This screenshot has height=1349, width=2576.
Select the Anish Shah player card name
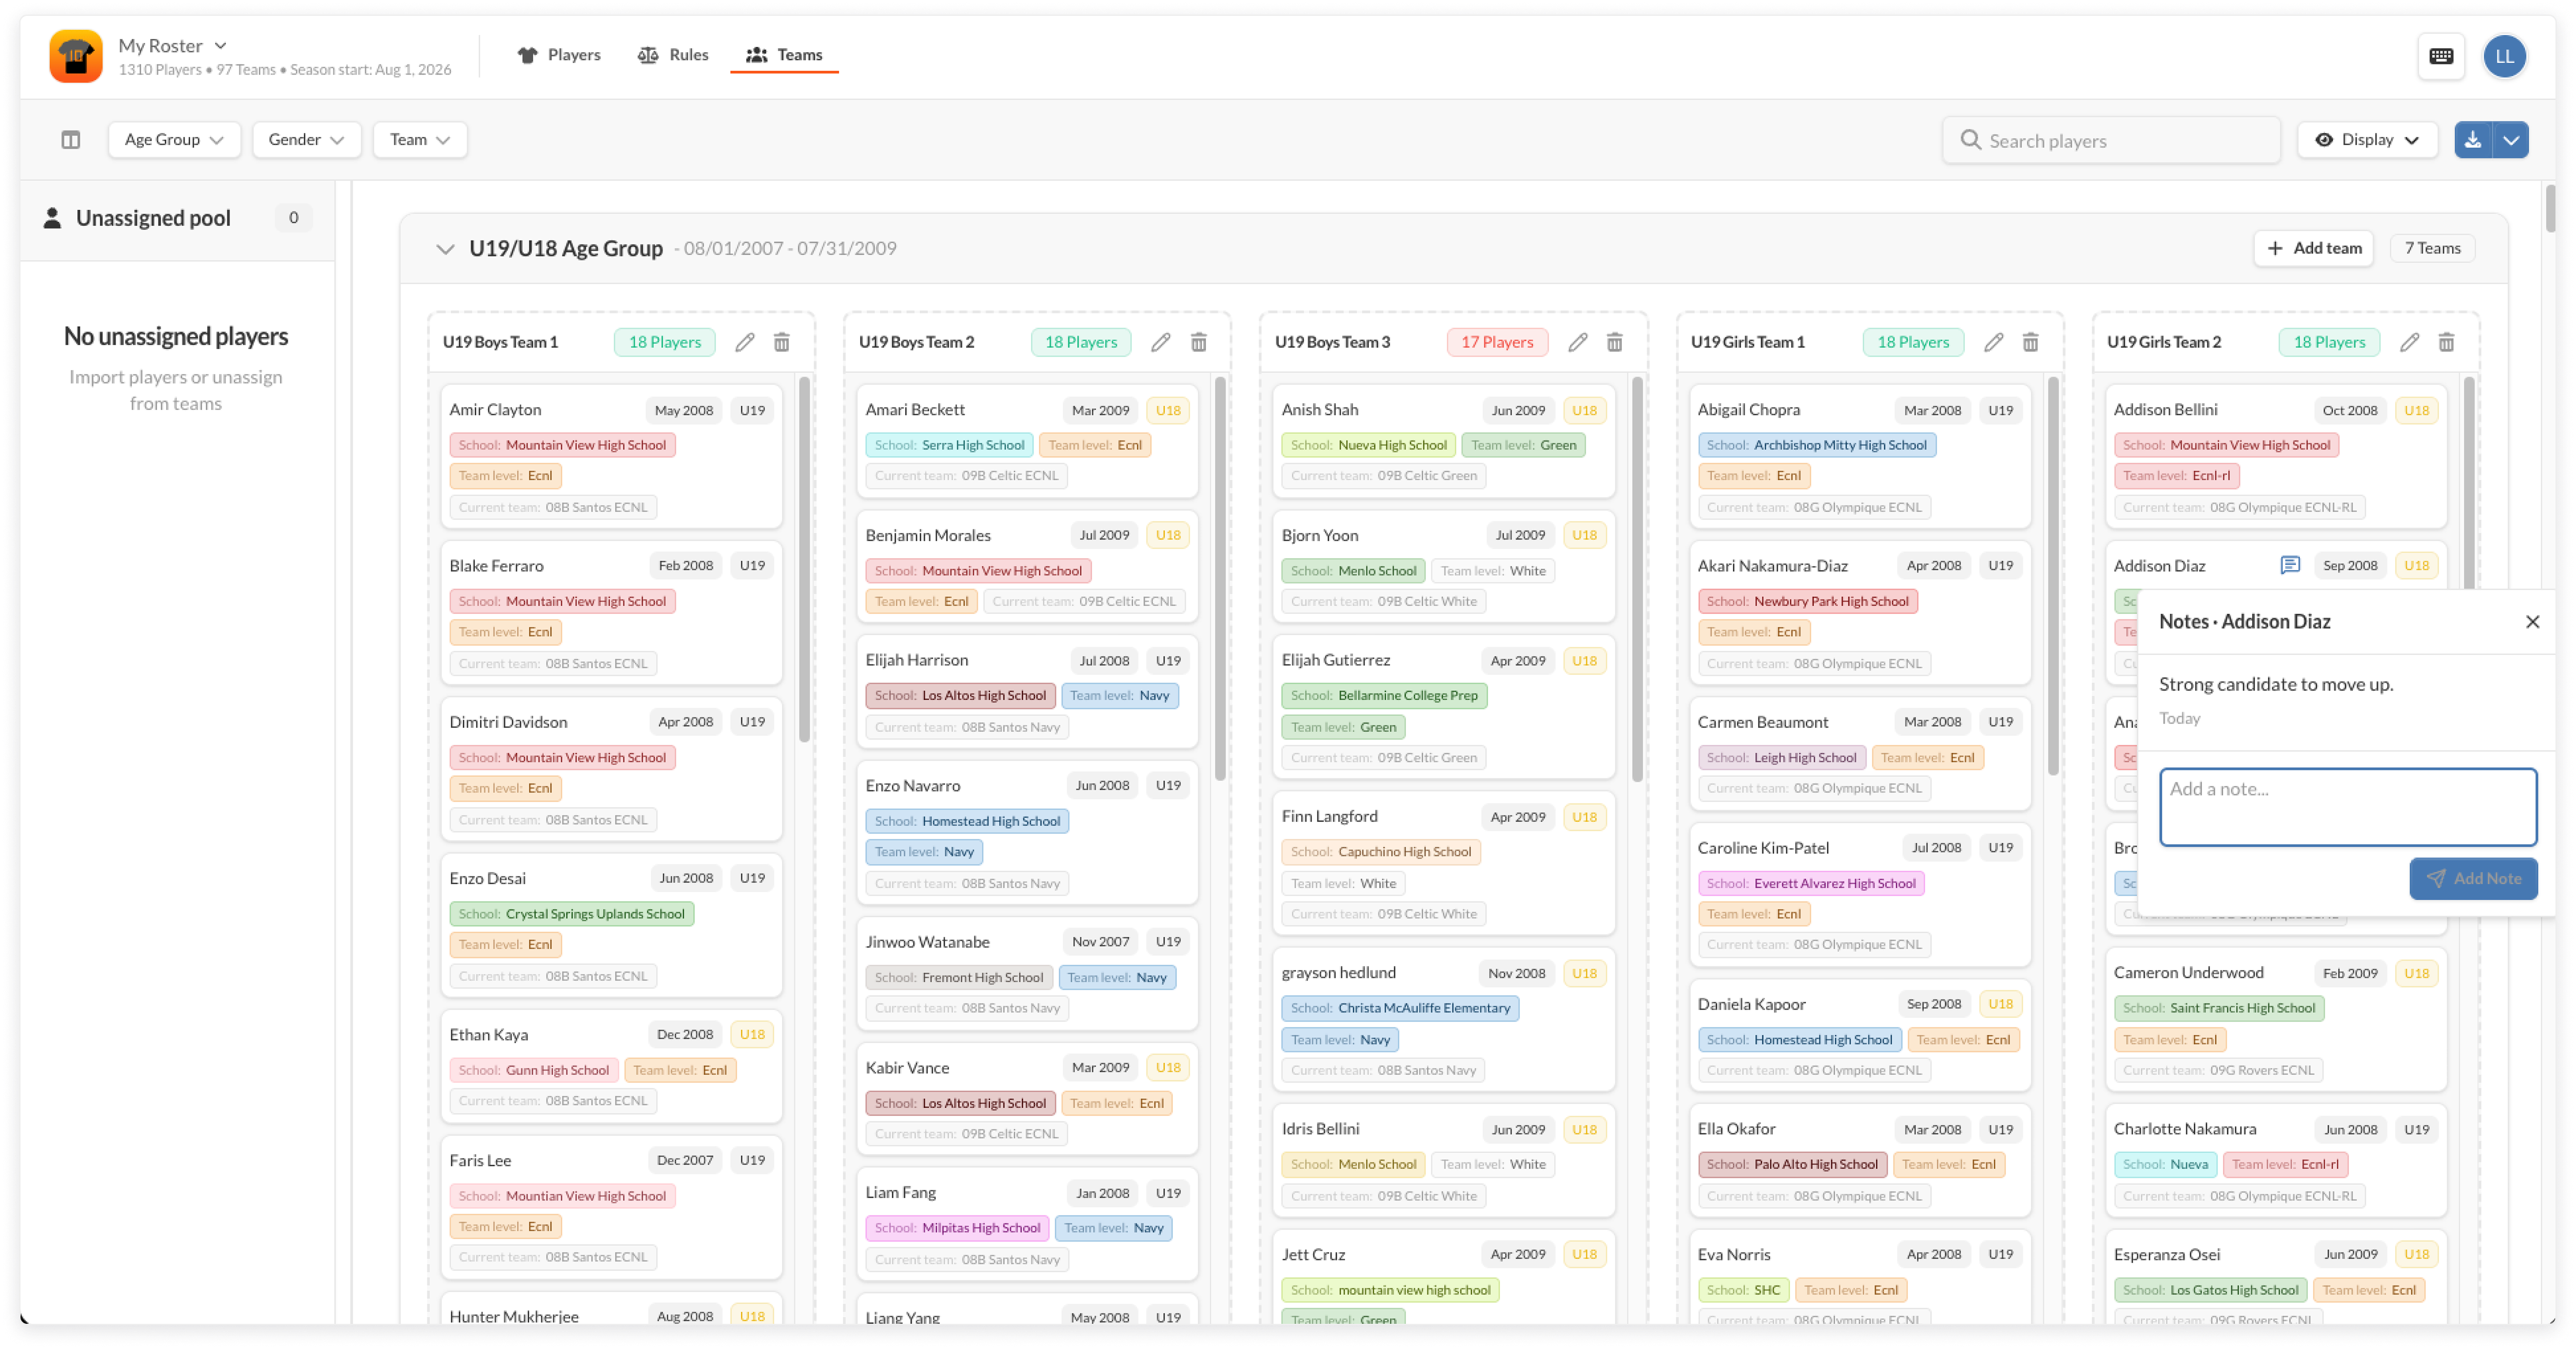pos(1320,410)
